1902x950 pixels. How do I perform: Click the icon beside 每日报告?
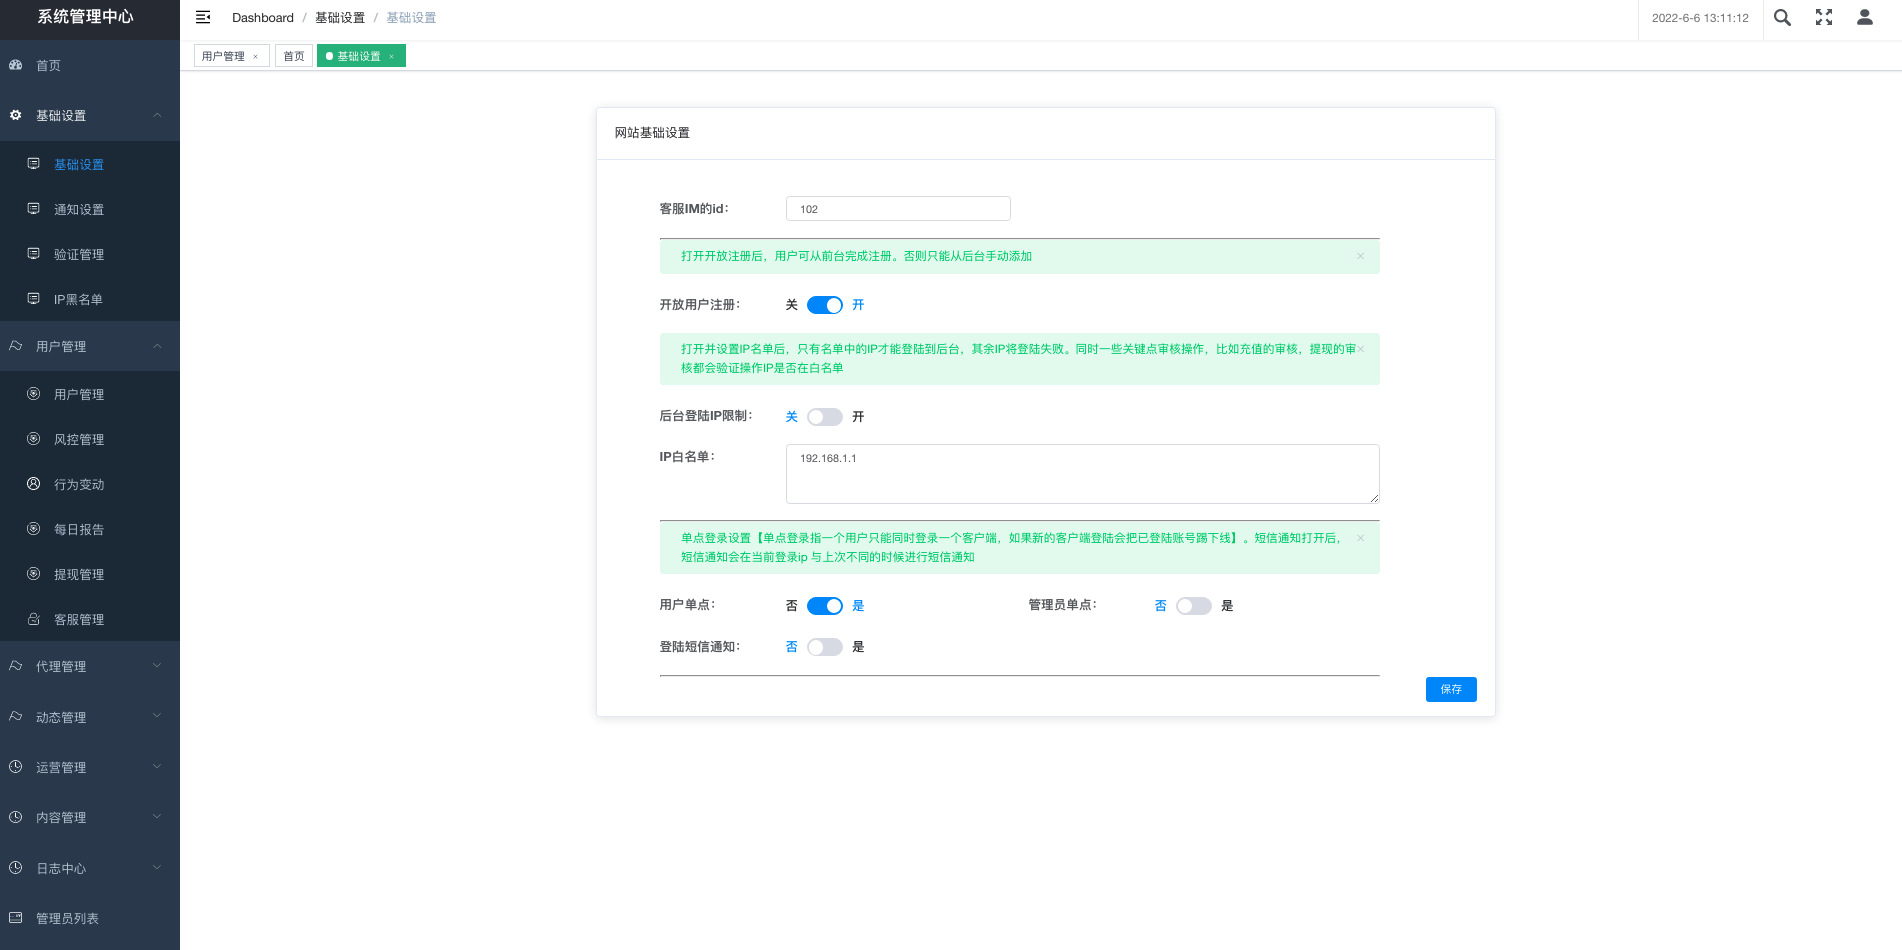pyautogui.click(x=34, y=528)
